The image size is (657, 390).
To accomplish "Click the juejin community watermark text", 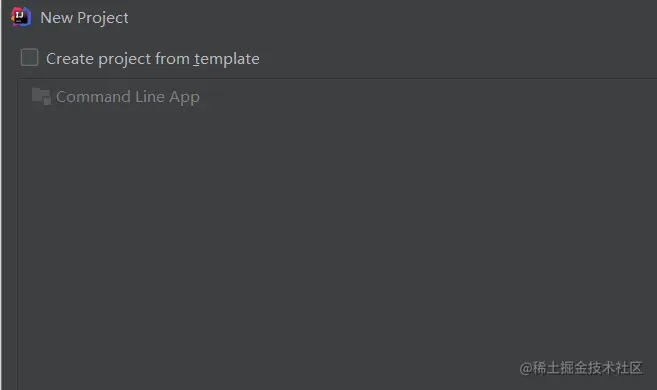I will coord(581,368).
